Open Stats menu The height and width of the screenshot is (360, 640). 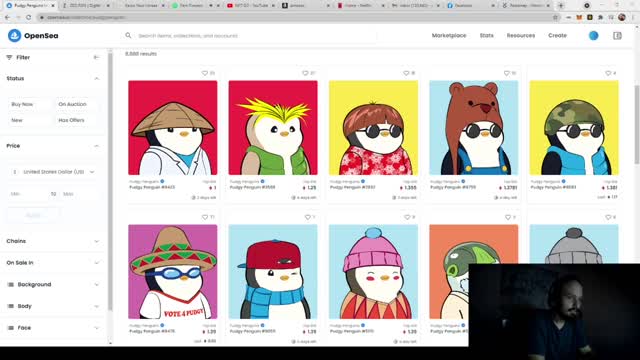tap(487, 36)
